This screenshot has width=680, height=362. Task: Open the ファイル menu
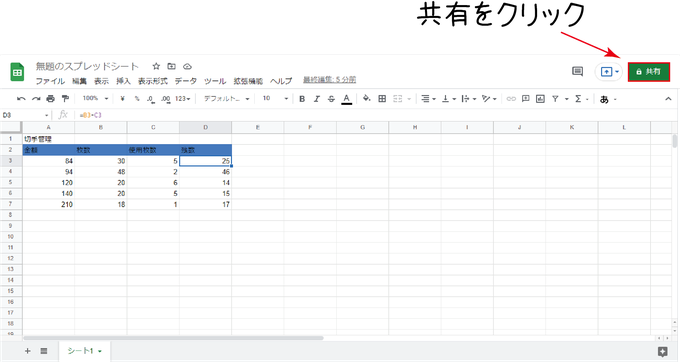coord(50,81)
